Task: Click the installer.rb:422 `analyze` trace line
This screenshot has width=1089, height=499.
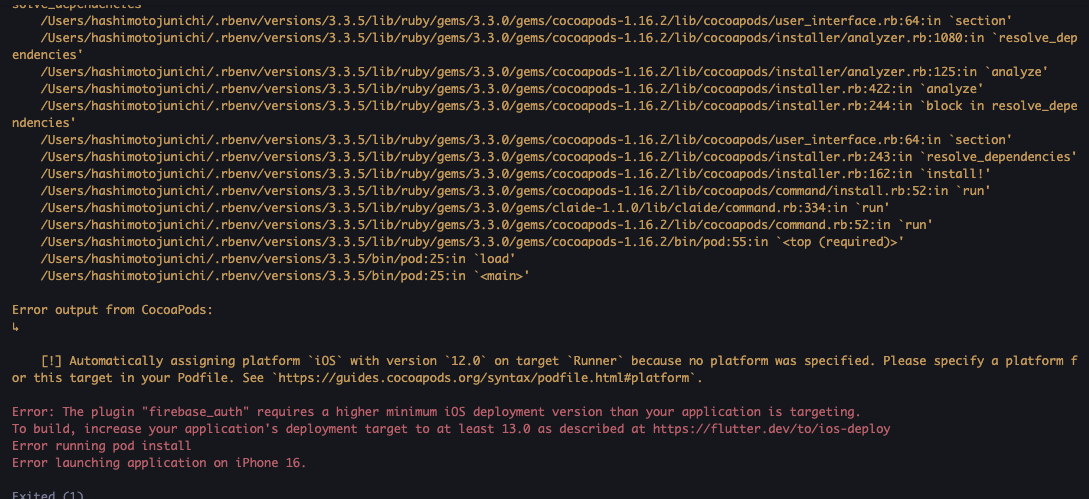Action: pyautogui.click(x=513, y=89)
